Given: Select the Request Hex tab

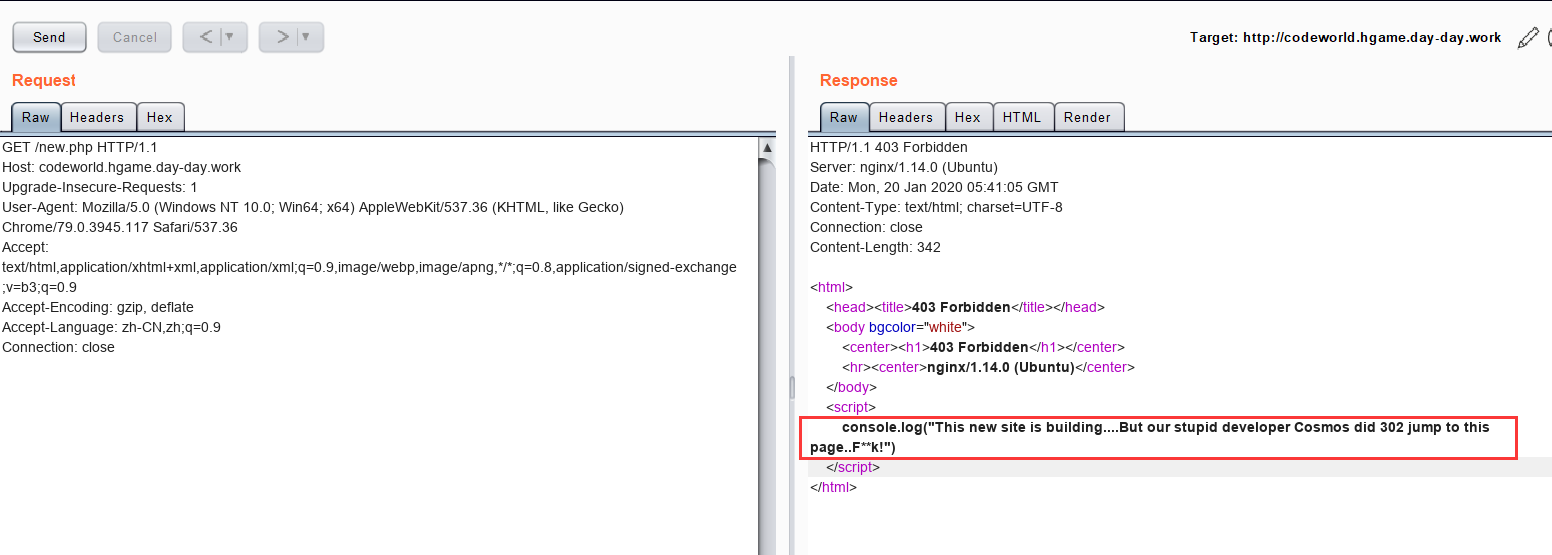Looking at the screenshot, I should click(x=160, y=117).
